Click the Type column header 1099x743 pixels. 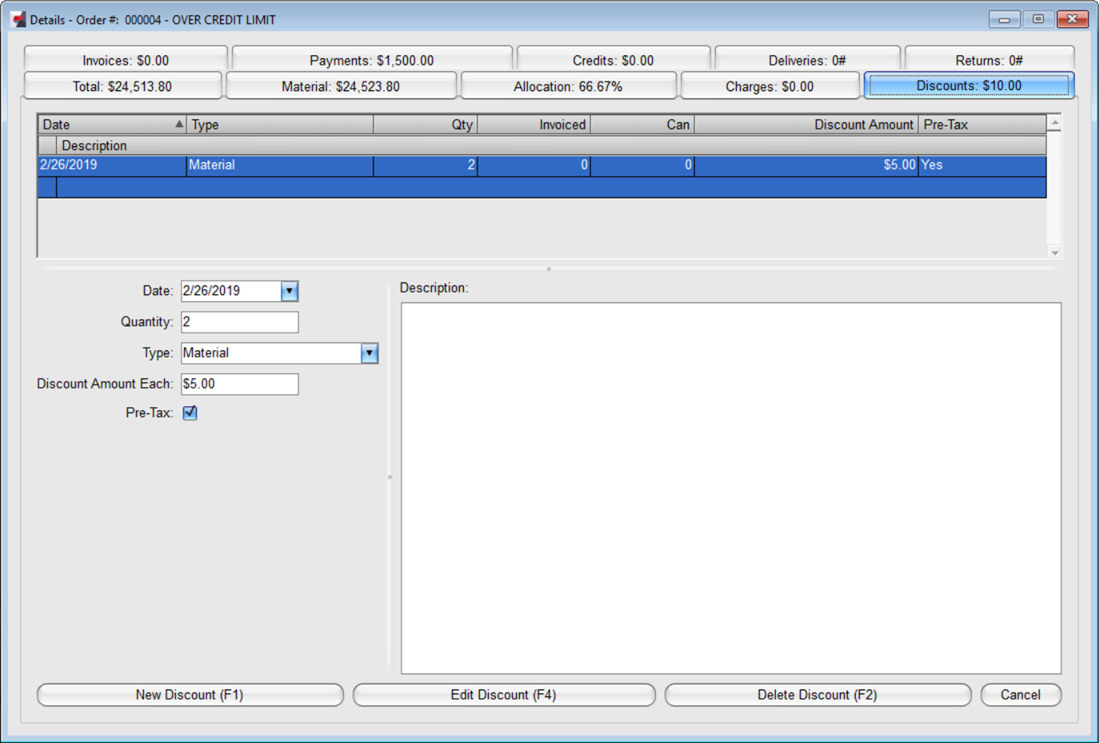tap(280, 124)
